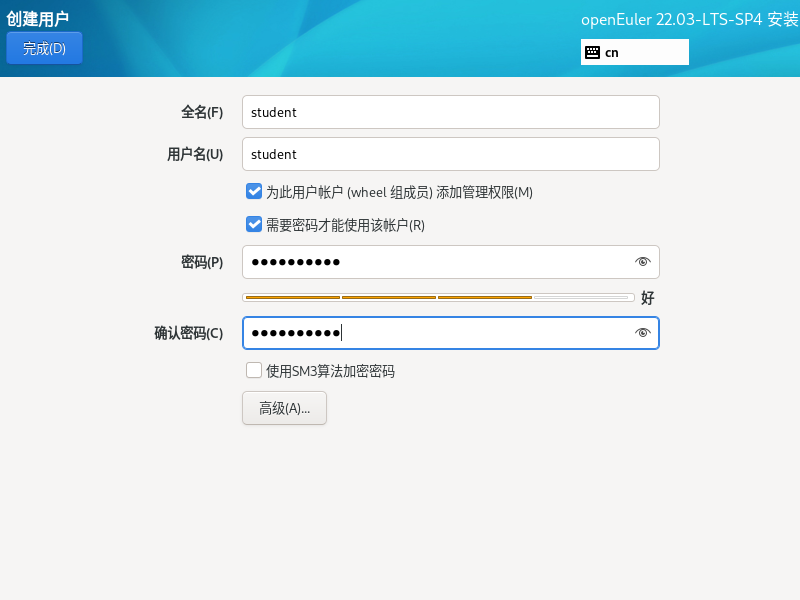This screenshot has height=600, width=800.
Task: Click the 创建用户 page title
Action: 37,19
